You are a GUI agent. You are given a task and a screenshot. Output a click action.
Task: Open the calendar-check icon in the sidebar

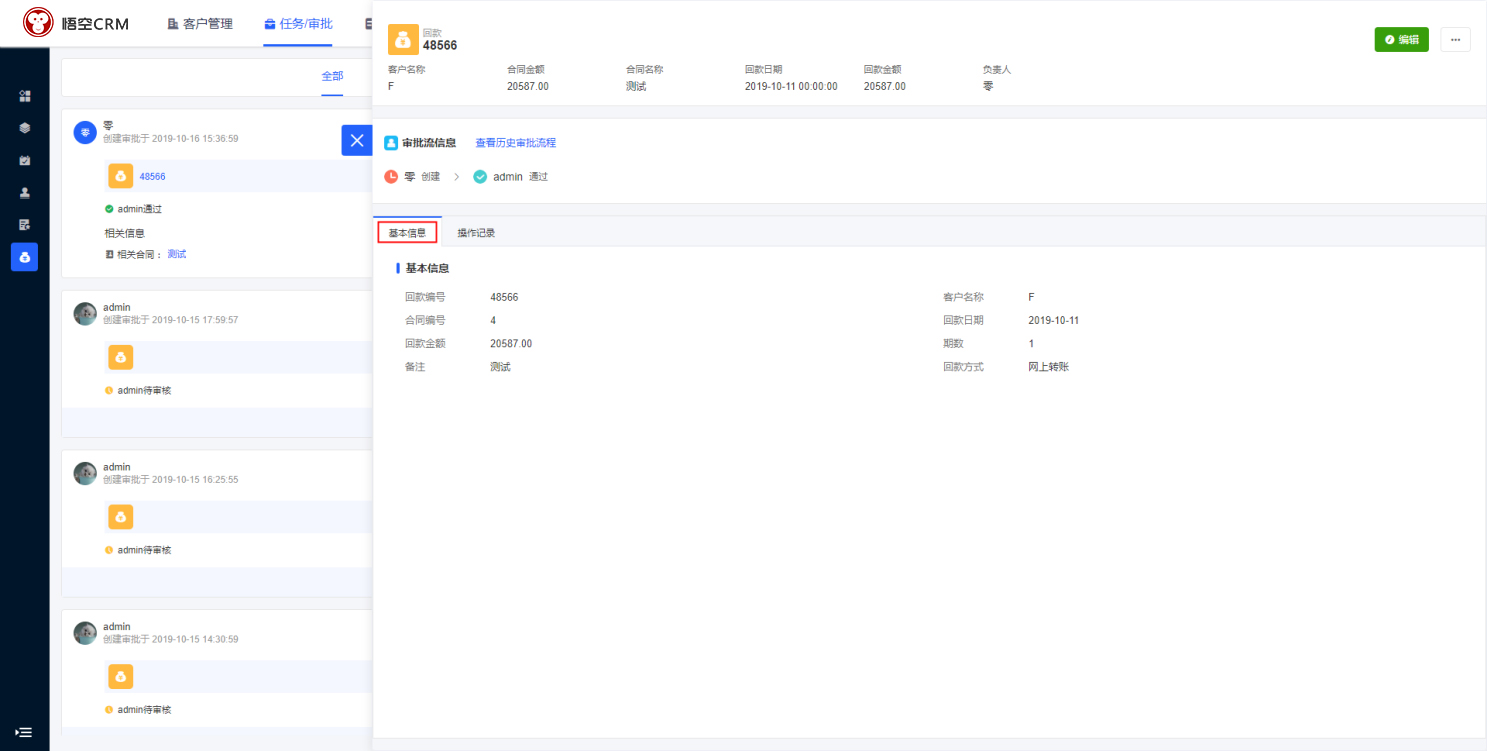[x=25, y=160]
